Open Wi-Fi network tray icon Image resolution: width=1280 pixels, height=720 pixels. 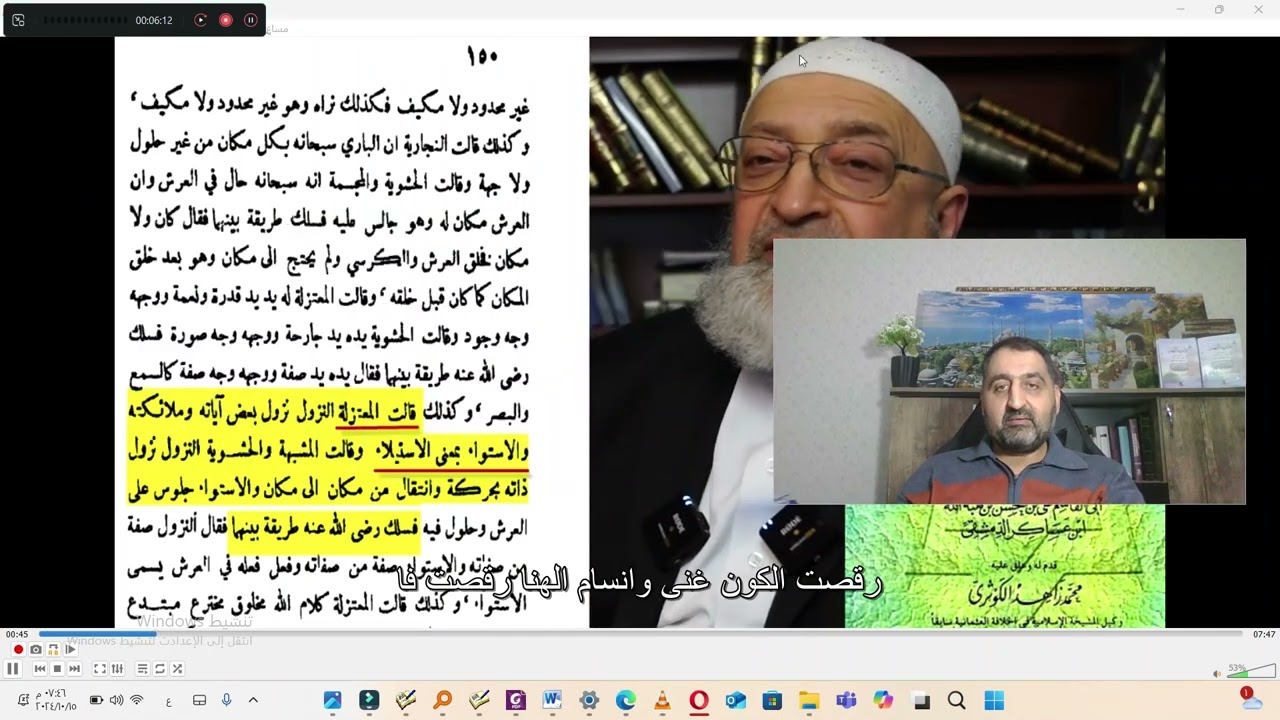pos(137,700)
